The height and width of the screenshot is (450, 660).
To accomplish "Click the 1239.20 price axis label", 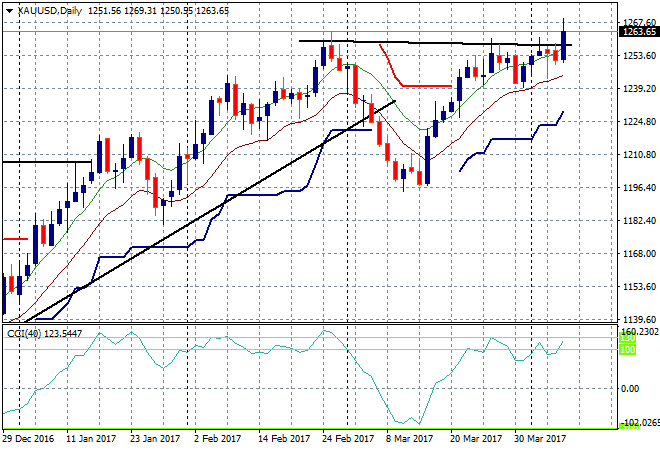I will click(x=639, y=88).
